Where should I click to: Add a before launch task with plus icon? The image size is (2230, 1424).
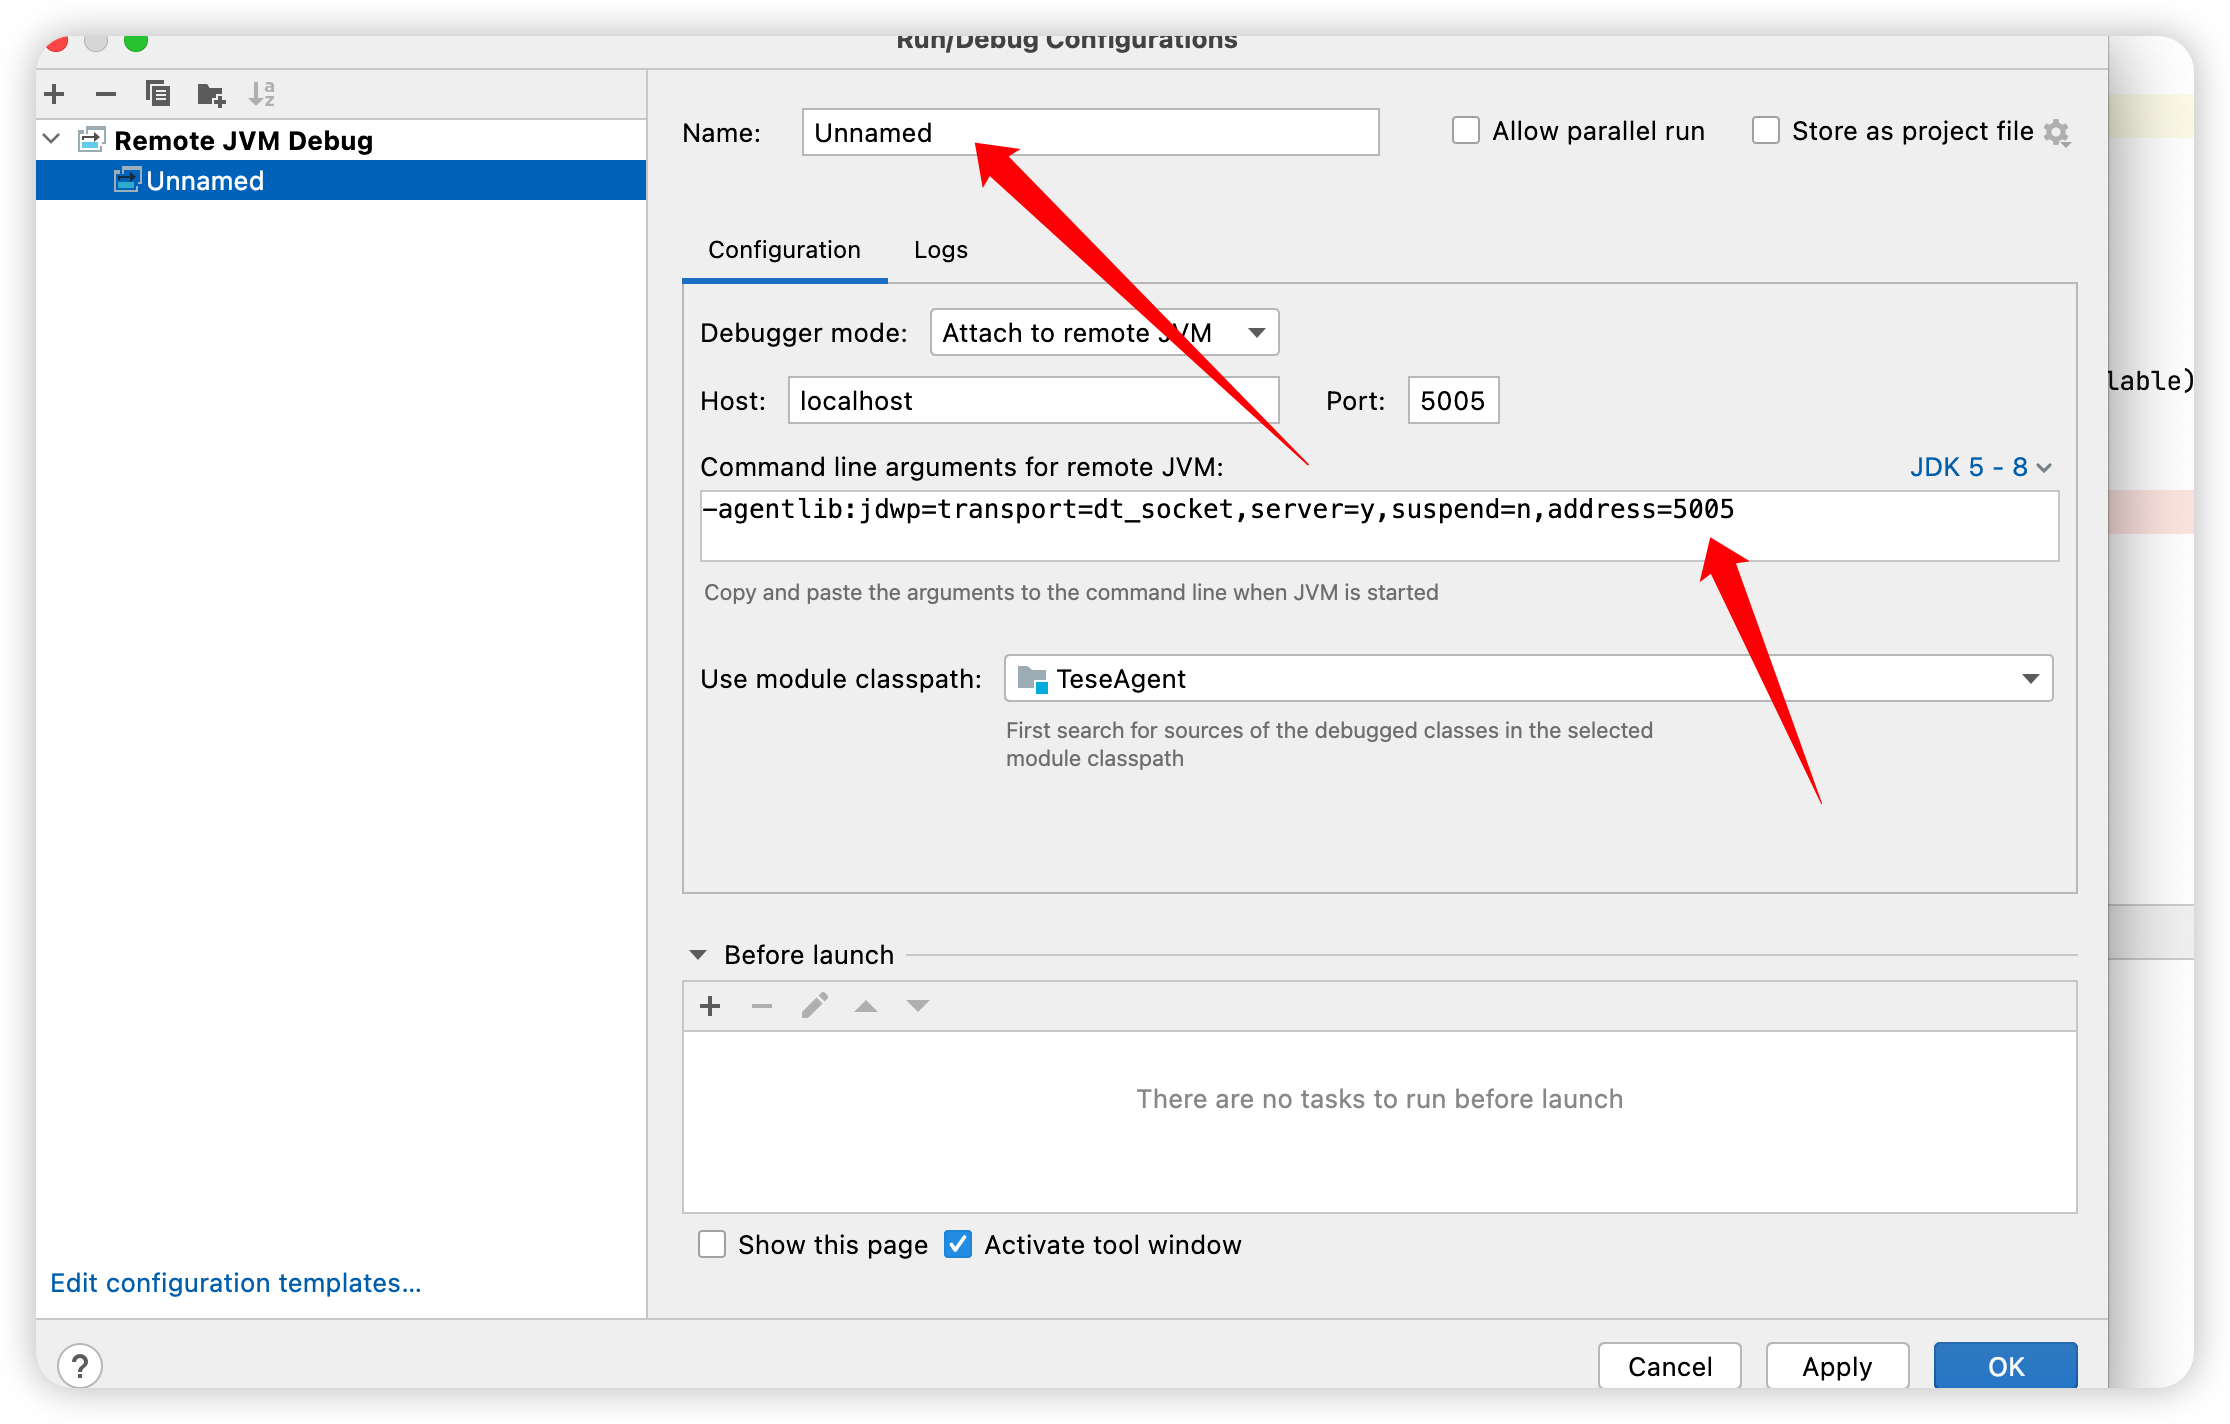[x=710, y=1006]
